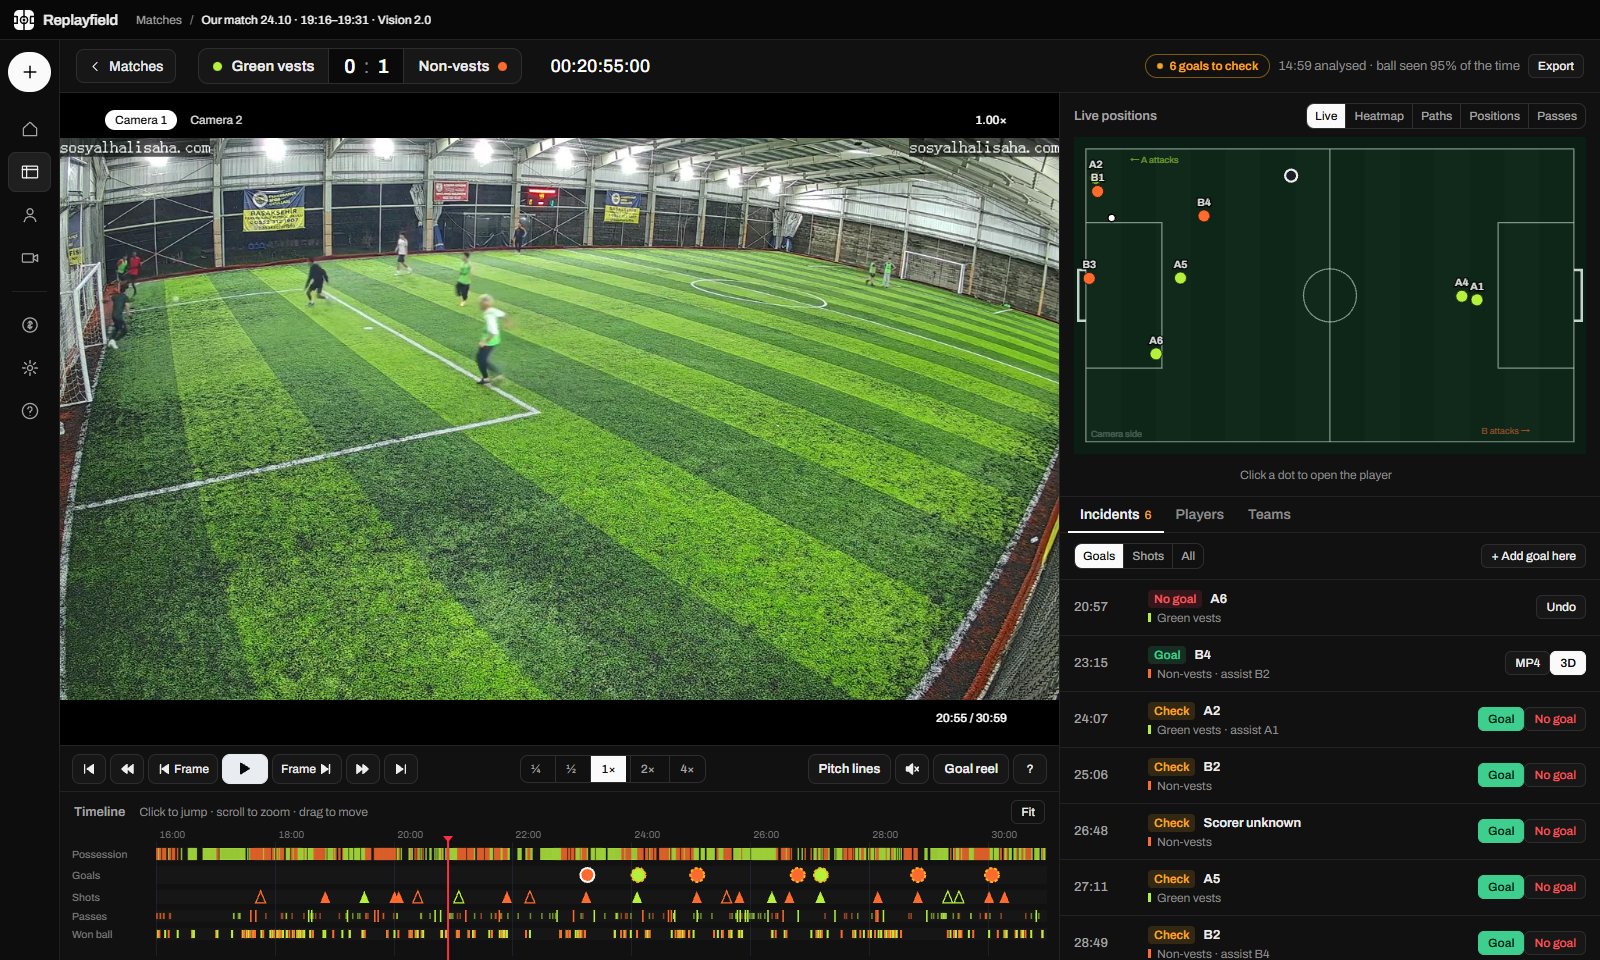Filter incidents by Shots
Screen dimensions: 1600x960
[1148, 556]
